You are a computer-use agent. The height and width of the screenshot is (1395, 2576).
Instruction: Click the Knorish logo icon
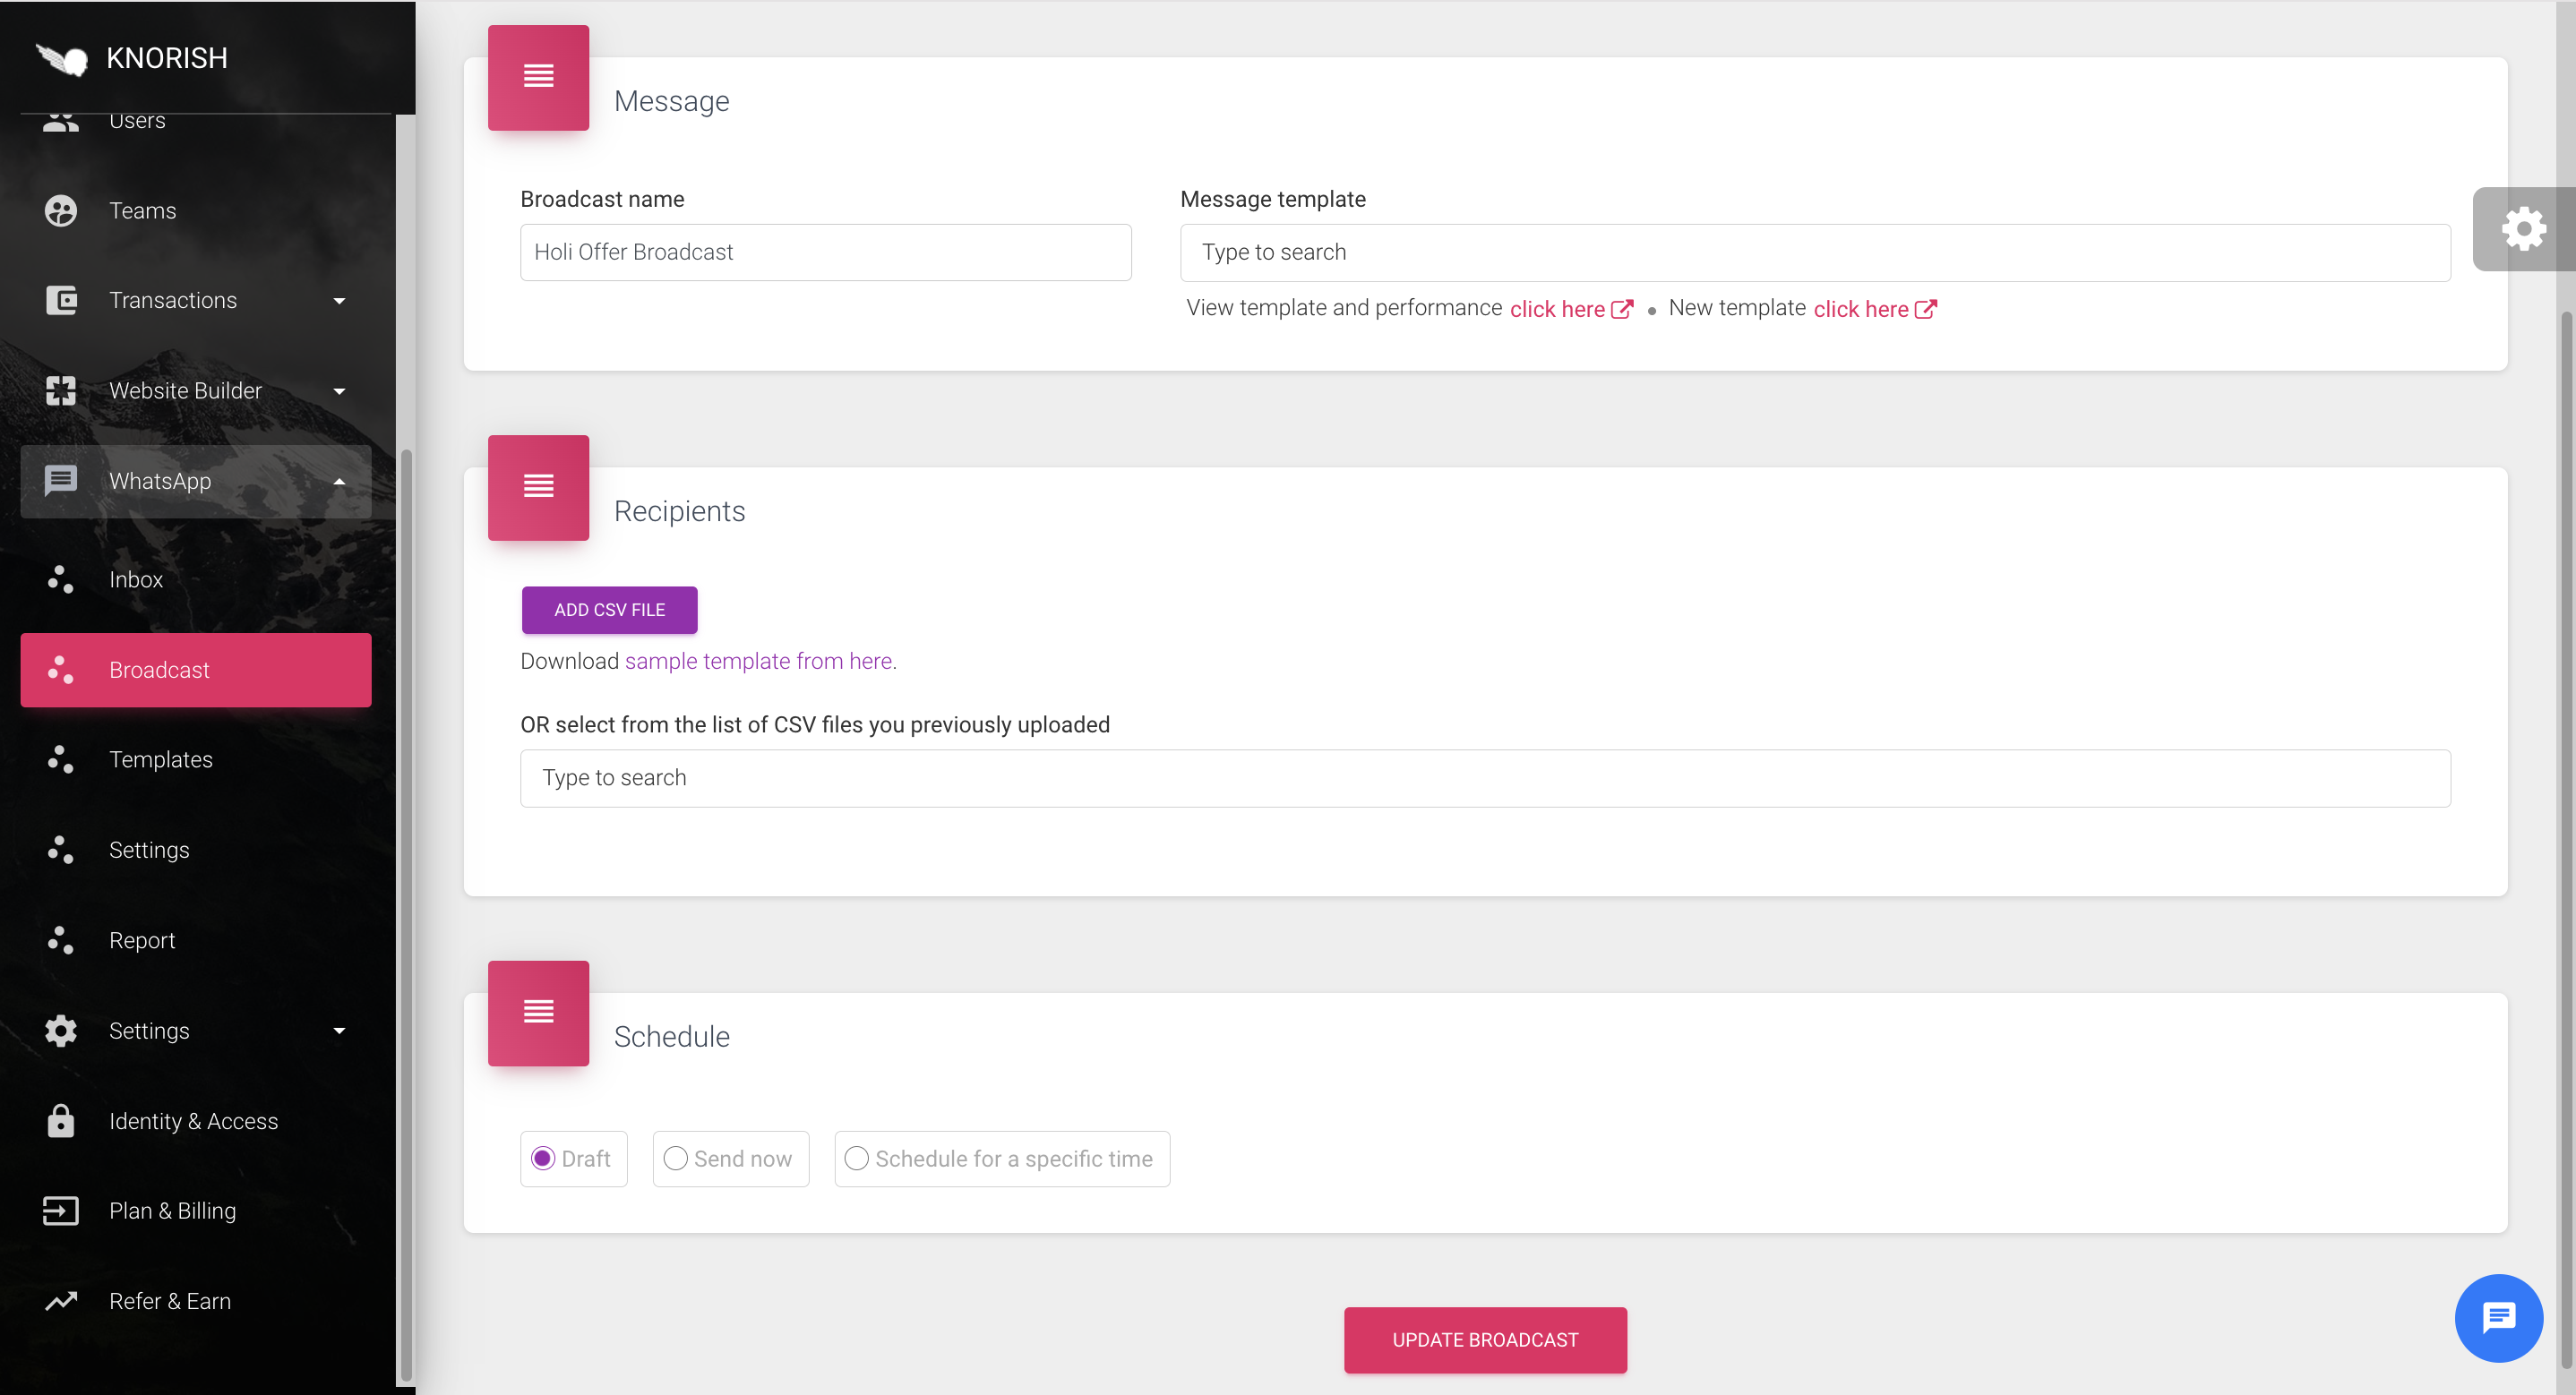point(62,59)
